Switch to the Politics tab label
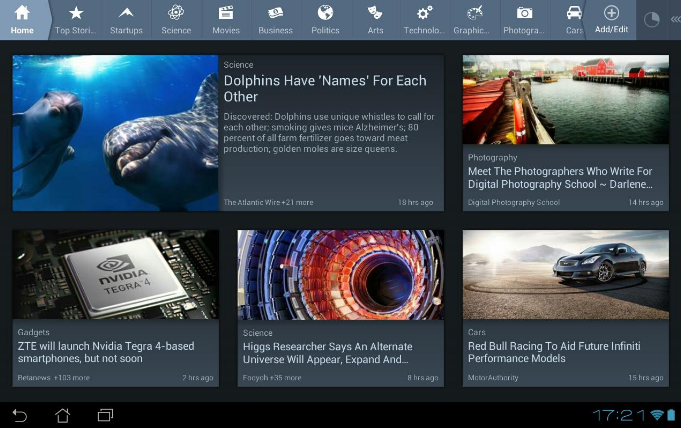Viewport: 681px width, 428px height. (x=325, y=30)
